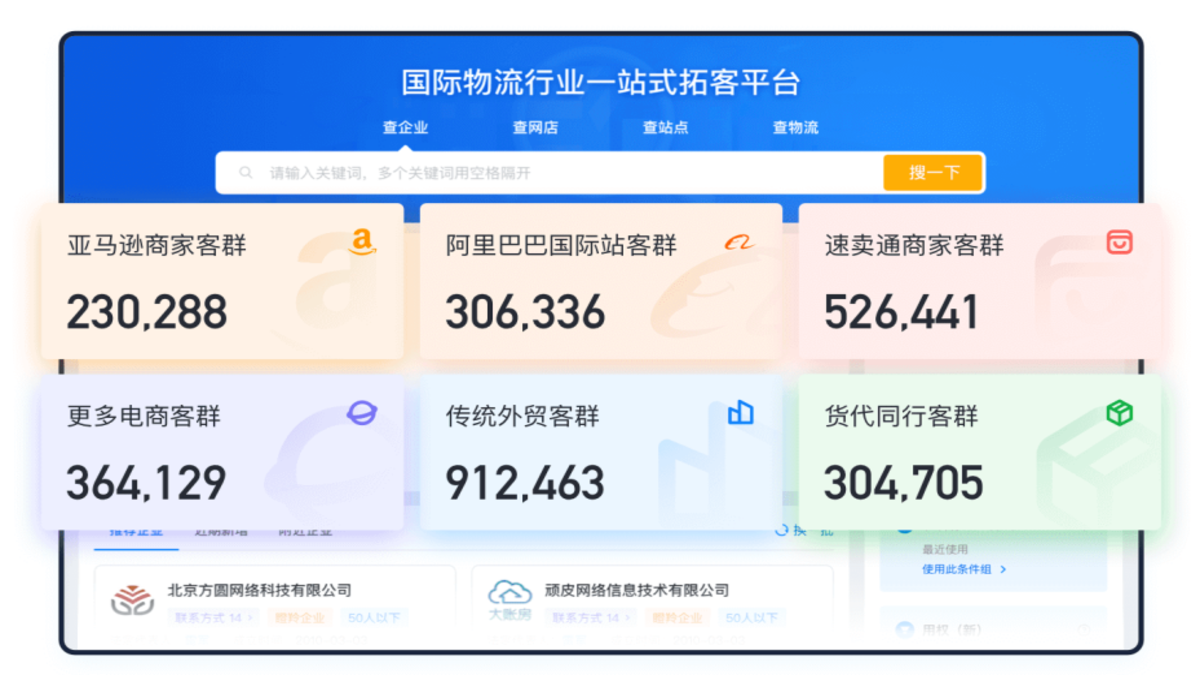Screen dimensions: 1200x675
Task: Click the 顽皮网络 cloud logo
Action: click(x=509, y=597)
